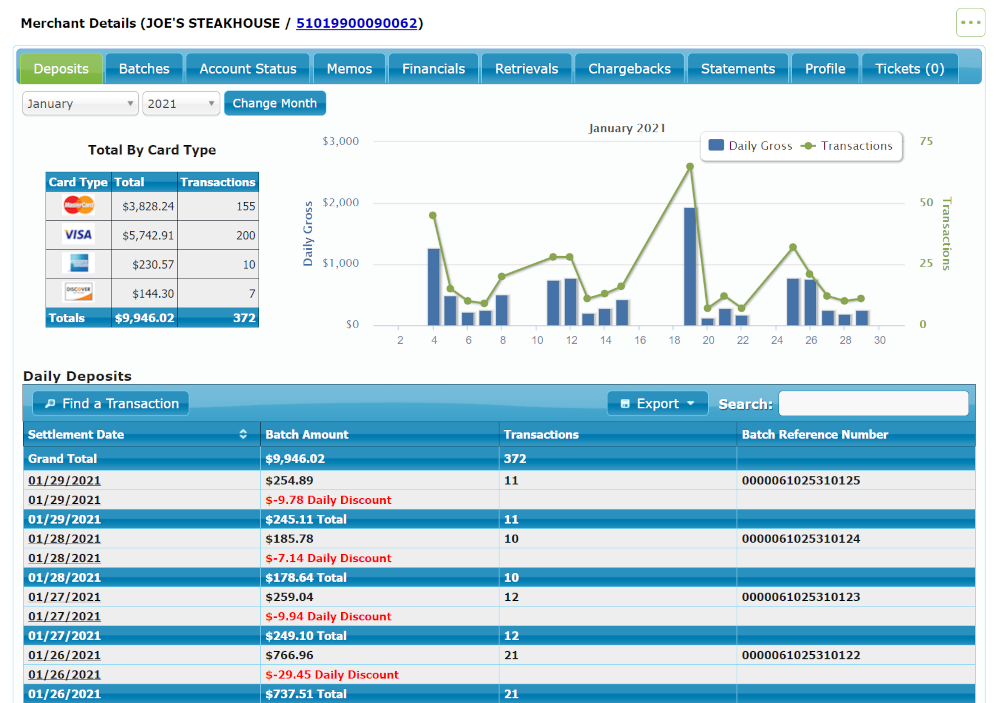
Task: Open the 01/27/2021 link beside $-9.94 discount
Action: 64,616
